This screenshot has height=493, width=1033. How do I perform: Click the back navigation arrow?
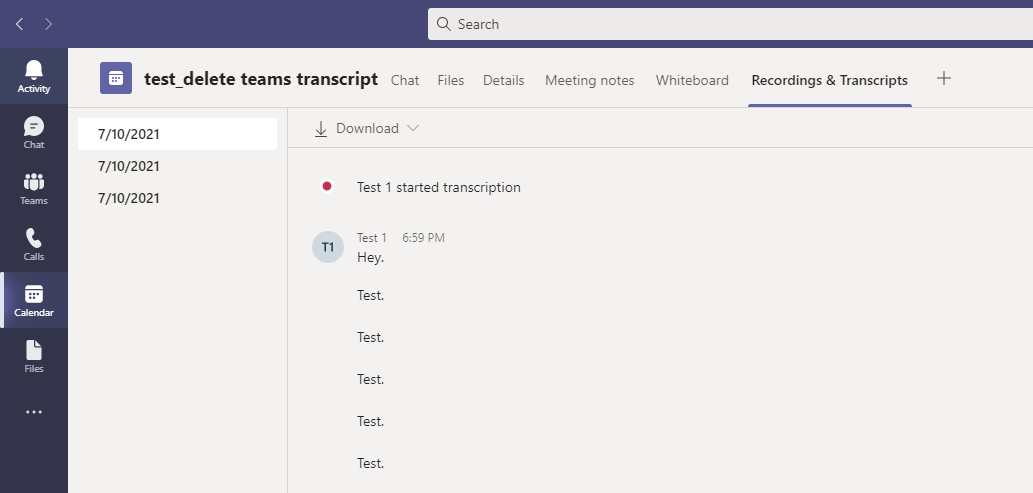[x=20, y=24]
